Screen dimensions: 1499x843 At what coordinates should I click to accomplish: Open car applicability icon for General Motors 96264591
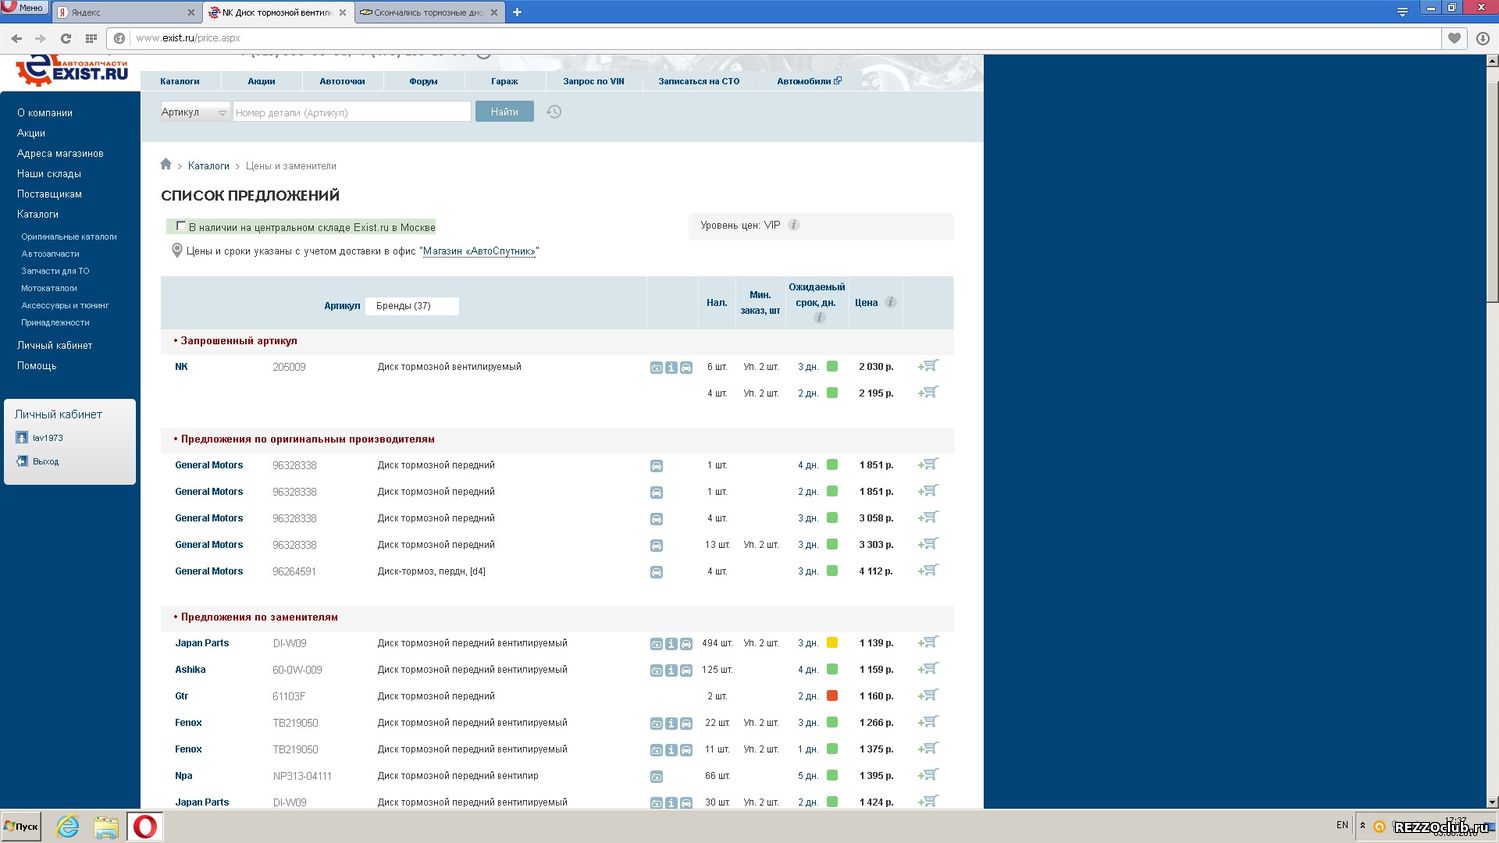[656, 572]
